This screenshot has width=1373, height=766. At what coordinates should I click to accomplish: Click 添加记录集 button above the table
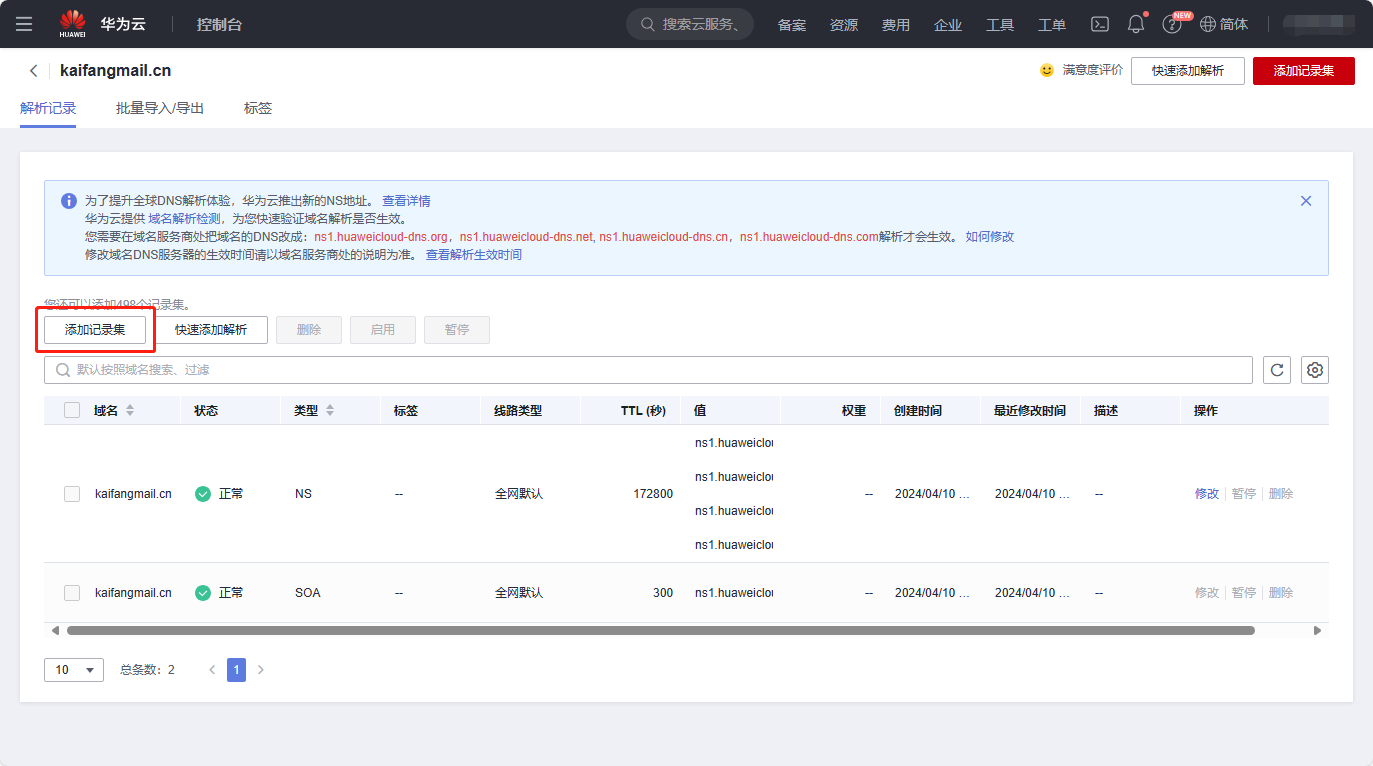[95, 330]
